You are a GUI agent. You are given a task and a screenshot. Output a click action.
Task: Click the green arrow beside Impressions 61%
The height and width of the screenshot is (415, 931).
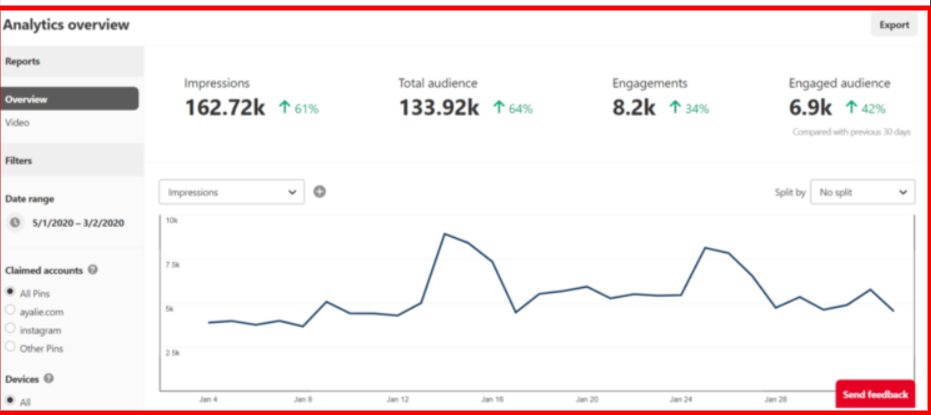click(x=283, y=107)
